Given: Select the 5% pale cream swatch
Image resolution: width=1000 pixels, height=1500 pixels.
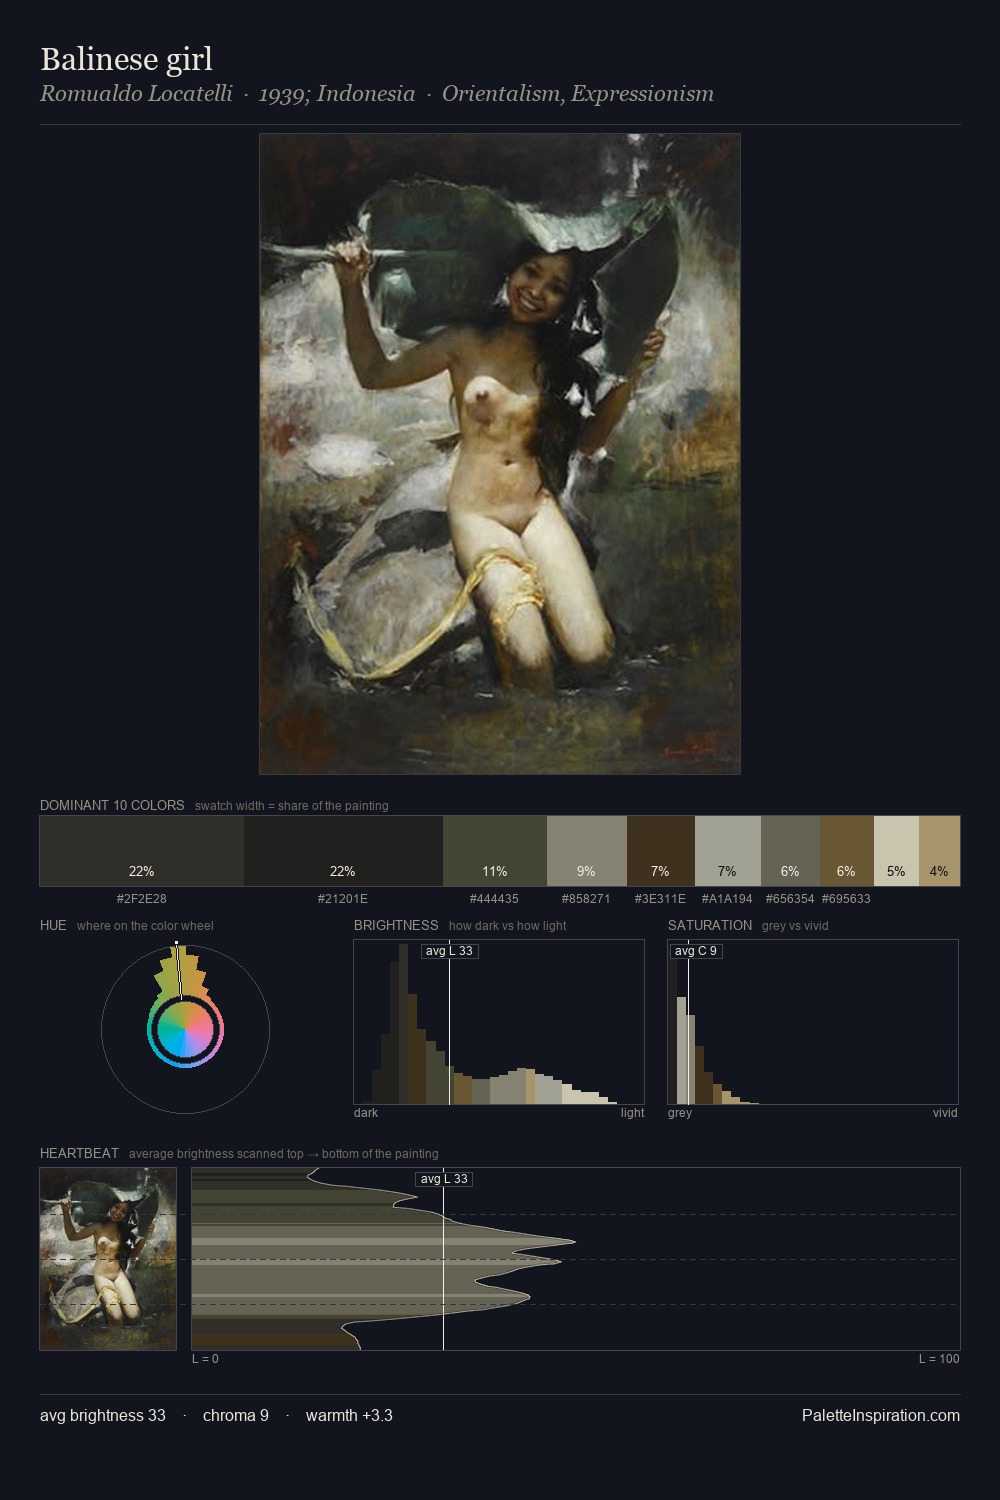Looking at the screenshot, I should click(896, 851).
